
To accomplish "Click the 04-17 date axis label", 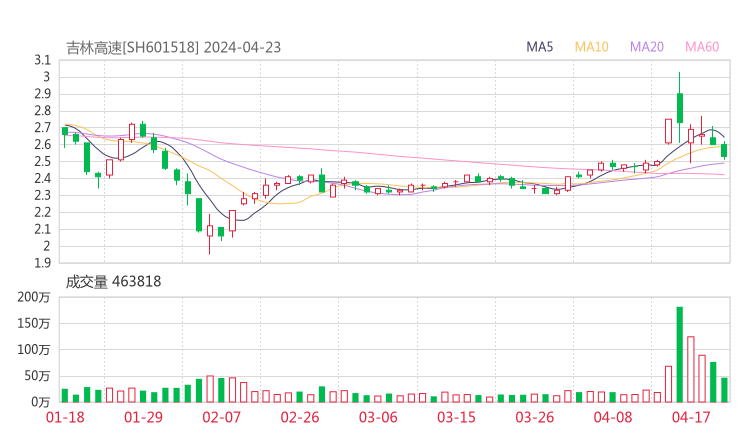I will tap(691, 417).
